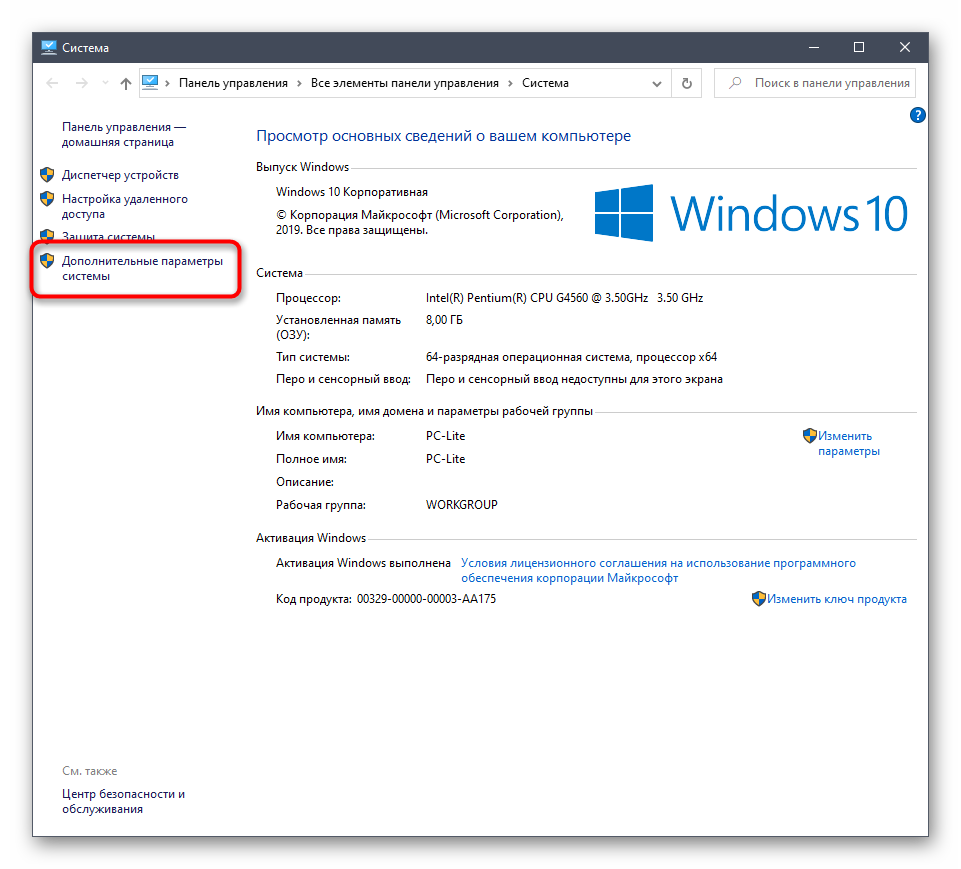Click the back navigation arrow
Image resolution: width=961 pixels, height=869 pixels.
pyautogui.click(x=53, y=84)
